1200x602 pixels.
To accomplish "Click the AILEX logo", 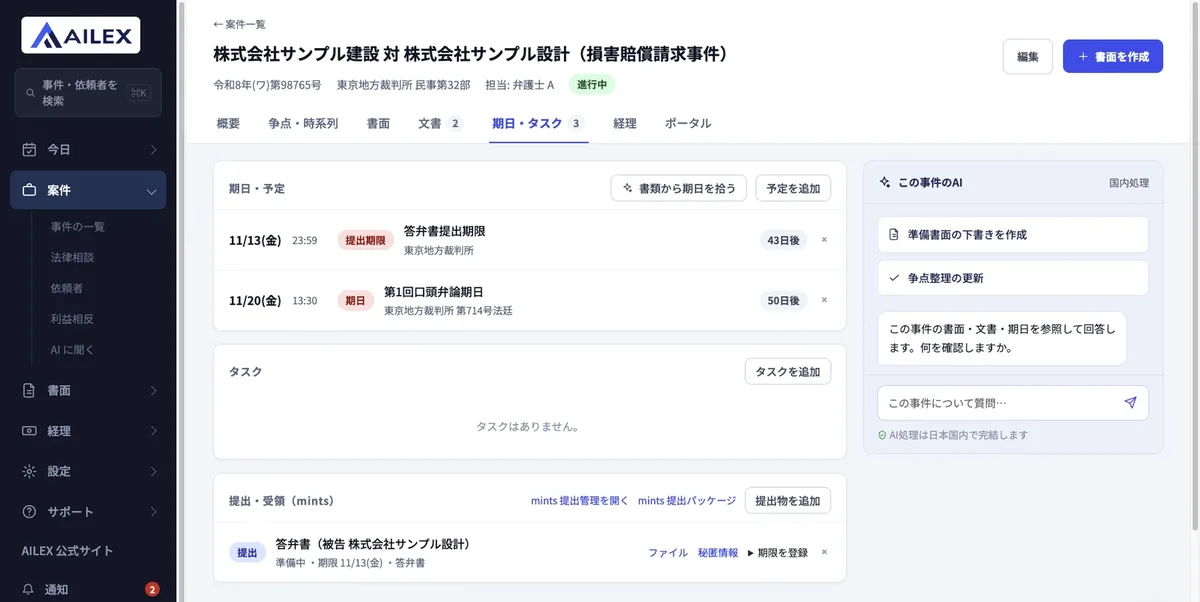I will pyautogui.click(x=81, y=35).
